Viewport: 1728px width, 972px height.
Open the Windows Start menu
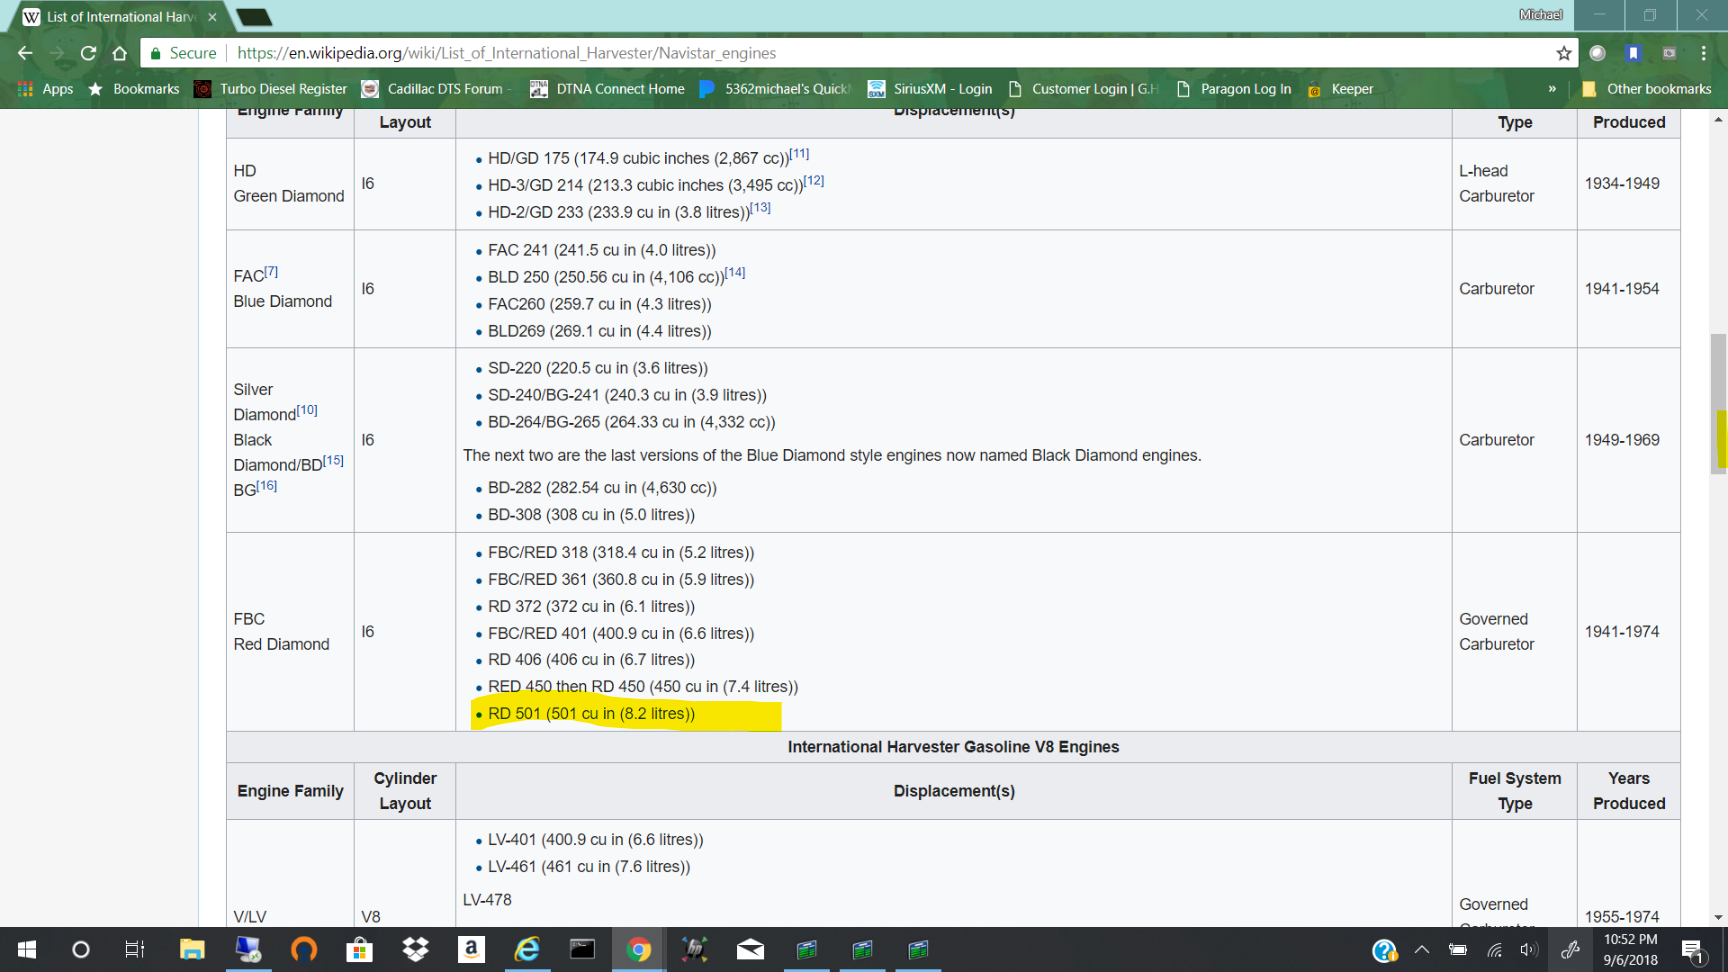(26, 950)
